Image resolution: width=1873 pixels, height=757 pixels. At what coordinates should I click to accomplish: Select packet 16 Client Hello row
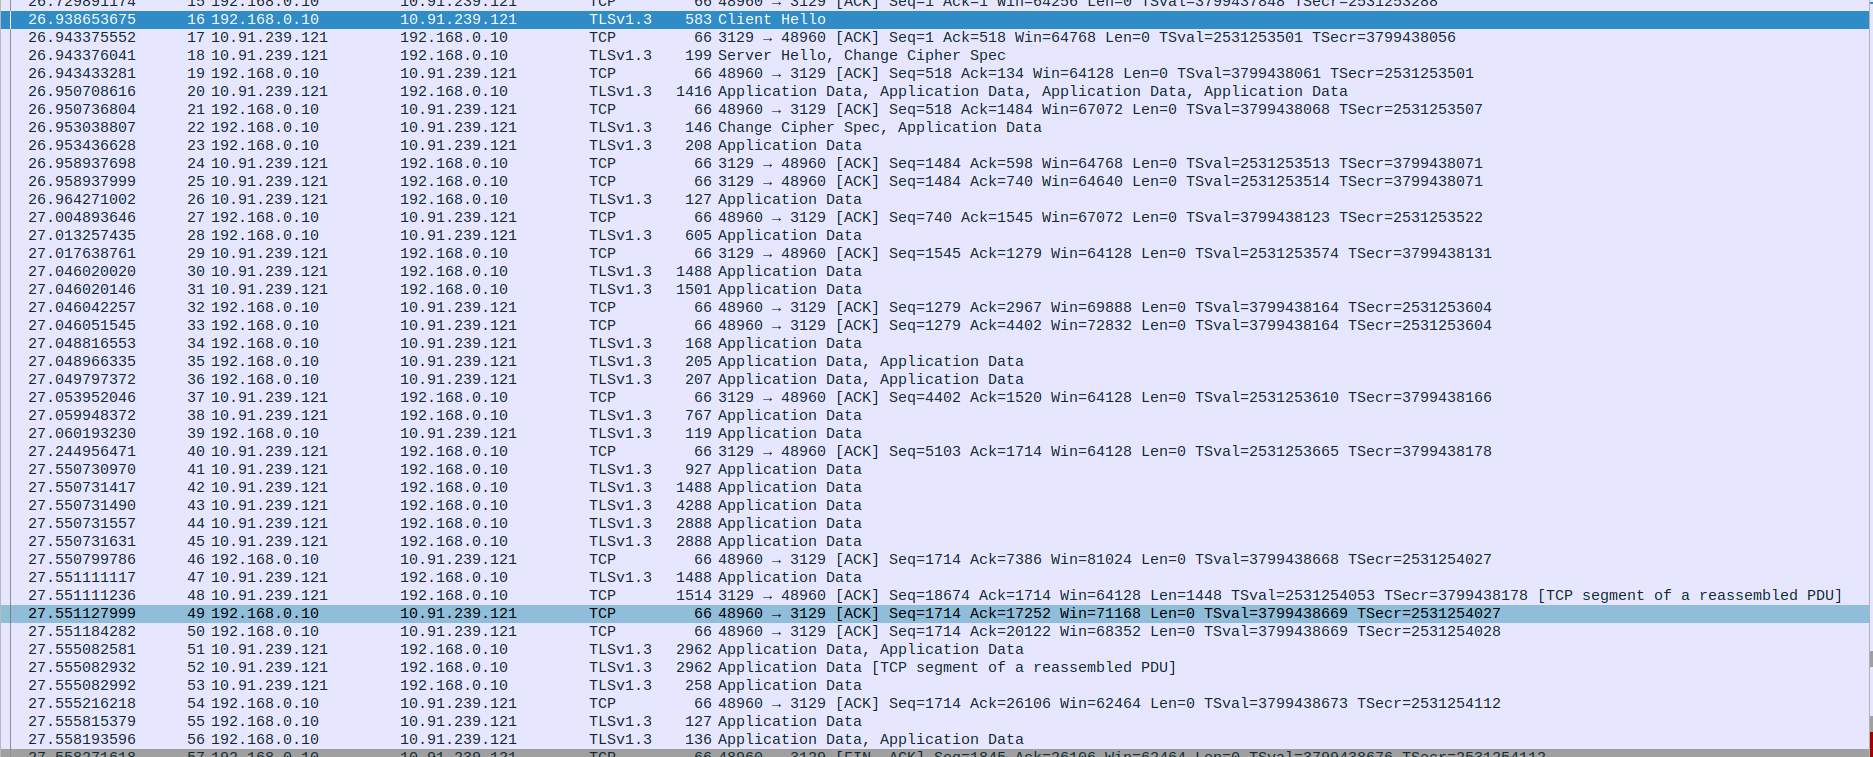[x=700, y=19]
